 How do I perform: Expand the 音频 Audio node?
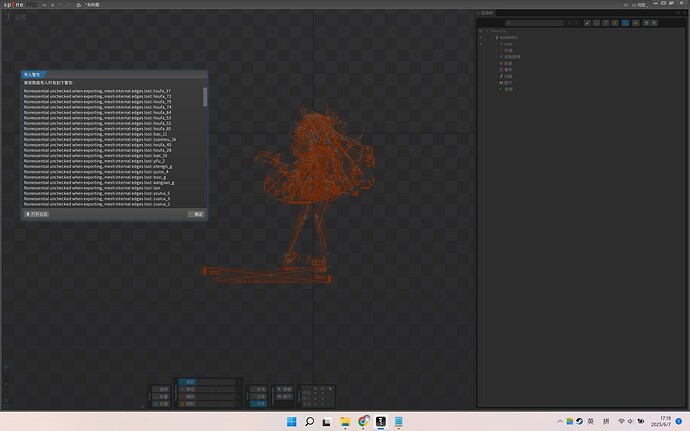497,89
